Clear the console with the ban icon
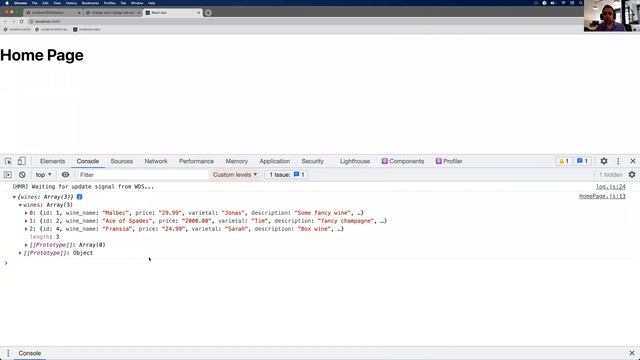This screenshot has width=640, height=360. (22, 175)
